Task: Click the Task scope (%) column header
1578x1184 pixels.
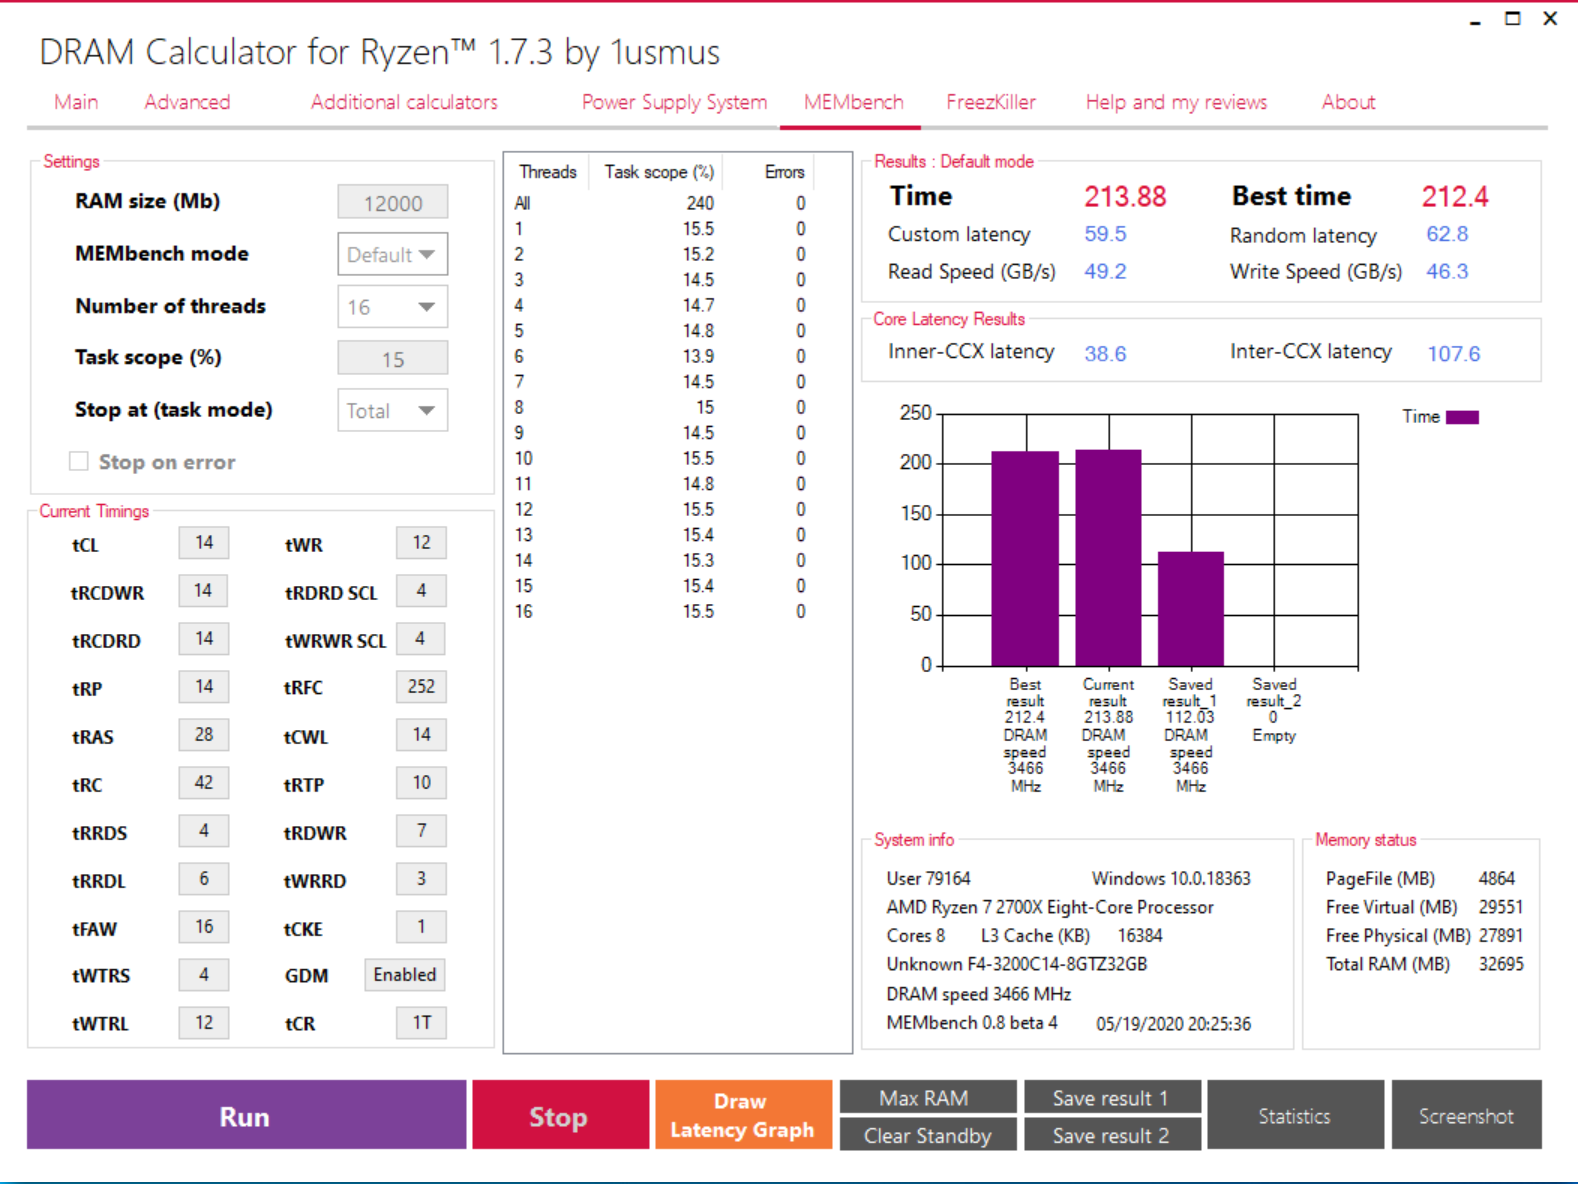Action: click(658, 172)
